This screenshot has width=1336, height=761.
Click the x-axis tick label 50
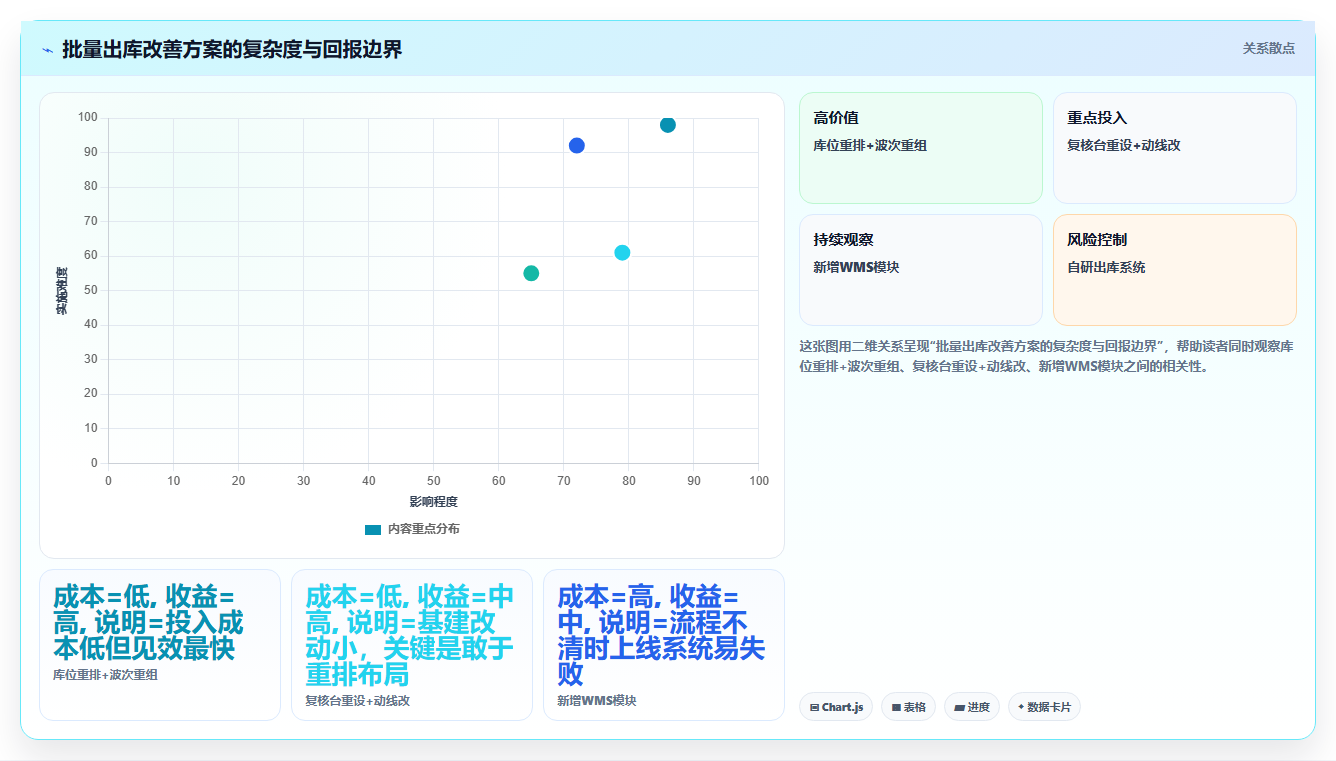(434, 481)
